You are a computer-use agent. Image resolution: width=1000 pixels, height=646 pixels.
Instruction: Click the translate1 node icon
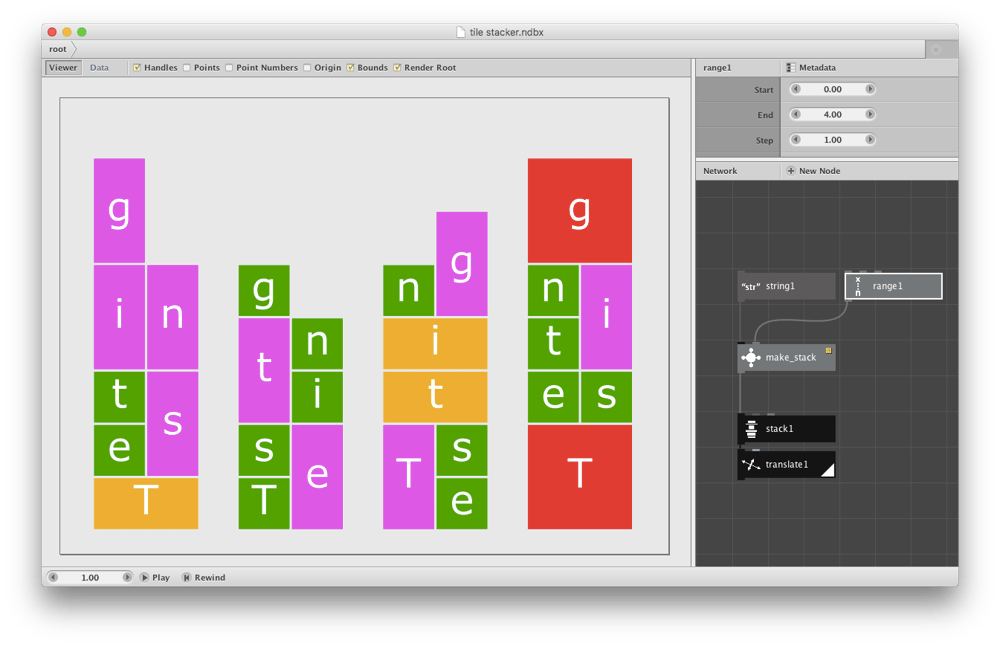[751, 465]
